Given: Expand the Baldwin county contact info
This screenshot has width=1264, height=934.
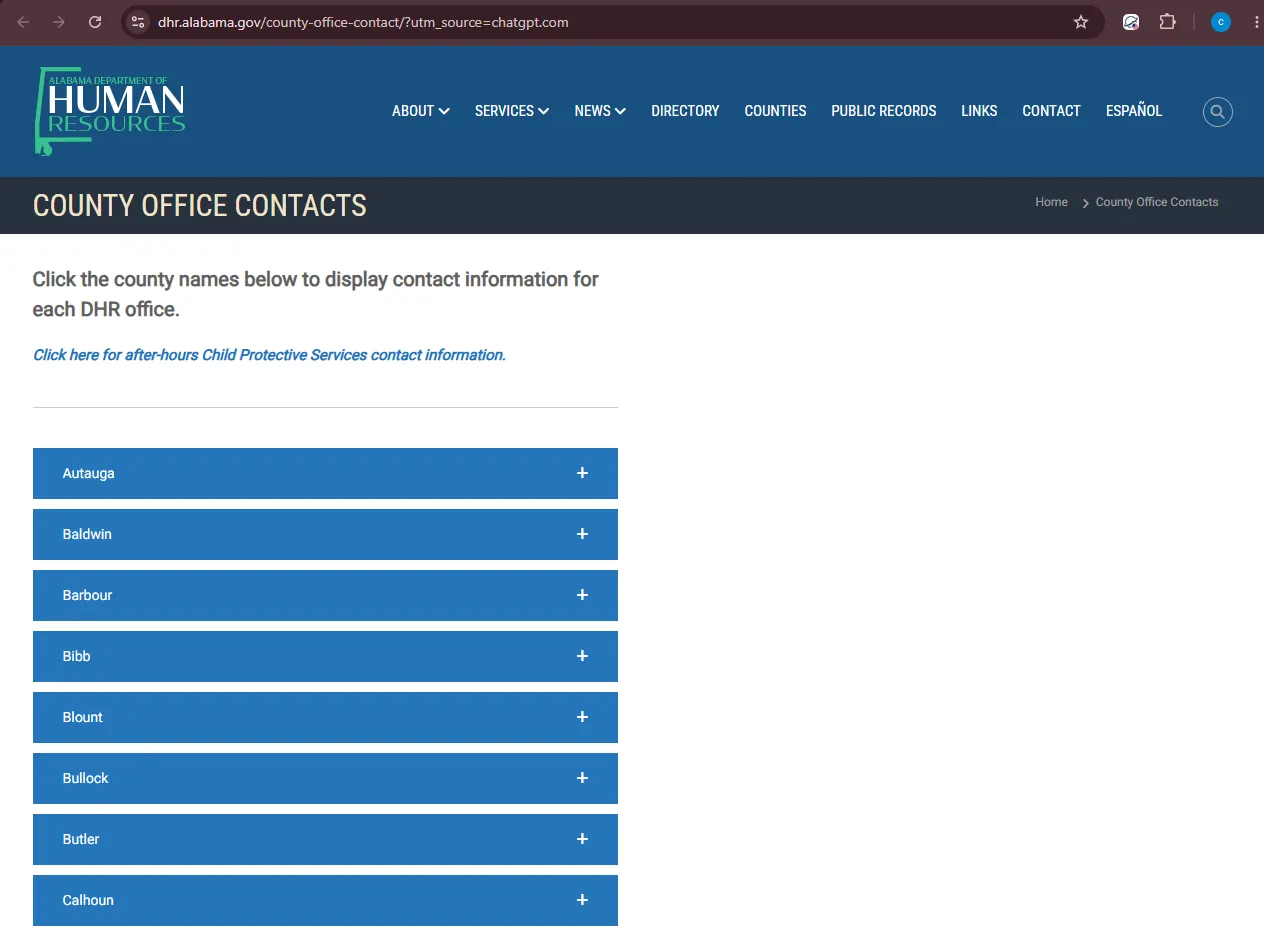Looking at the screenshot, I should [x=325, y=534].
